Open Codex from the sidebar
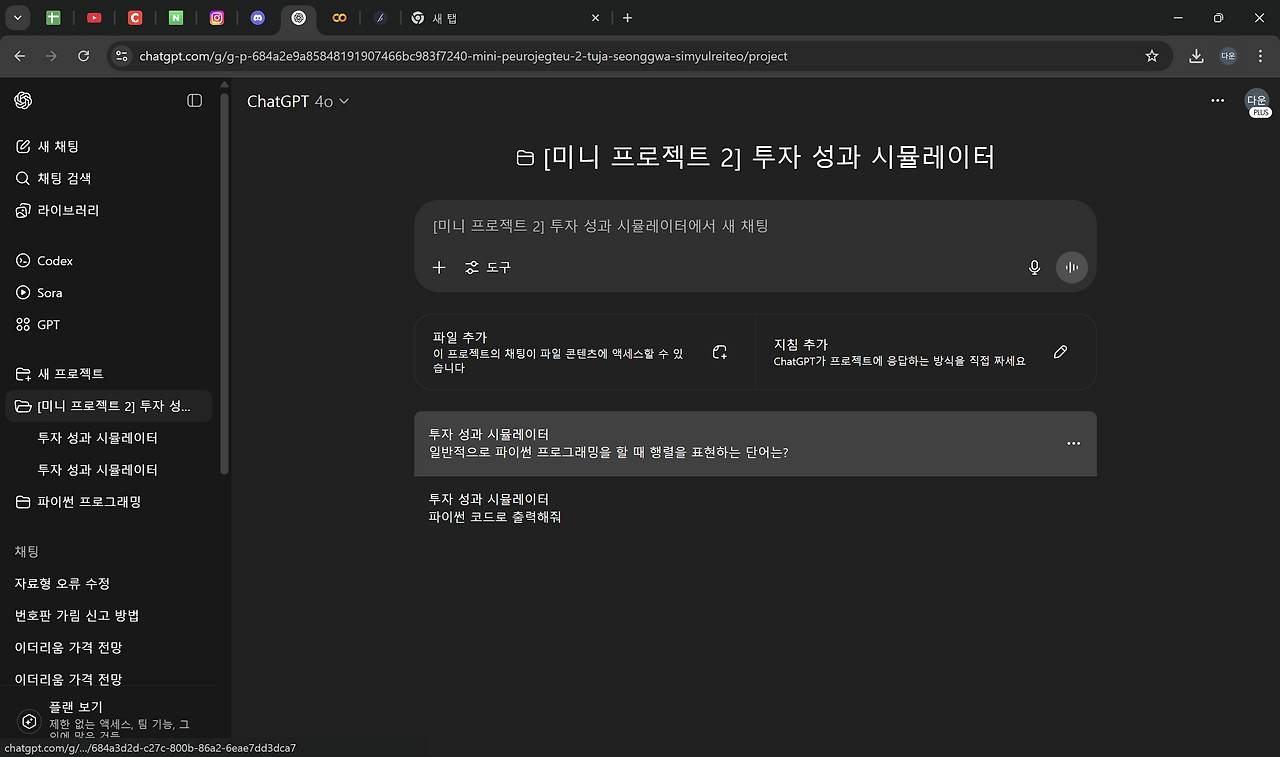The height and width of the screenshot is (757, 1280). [109, 260]
